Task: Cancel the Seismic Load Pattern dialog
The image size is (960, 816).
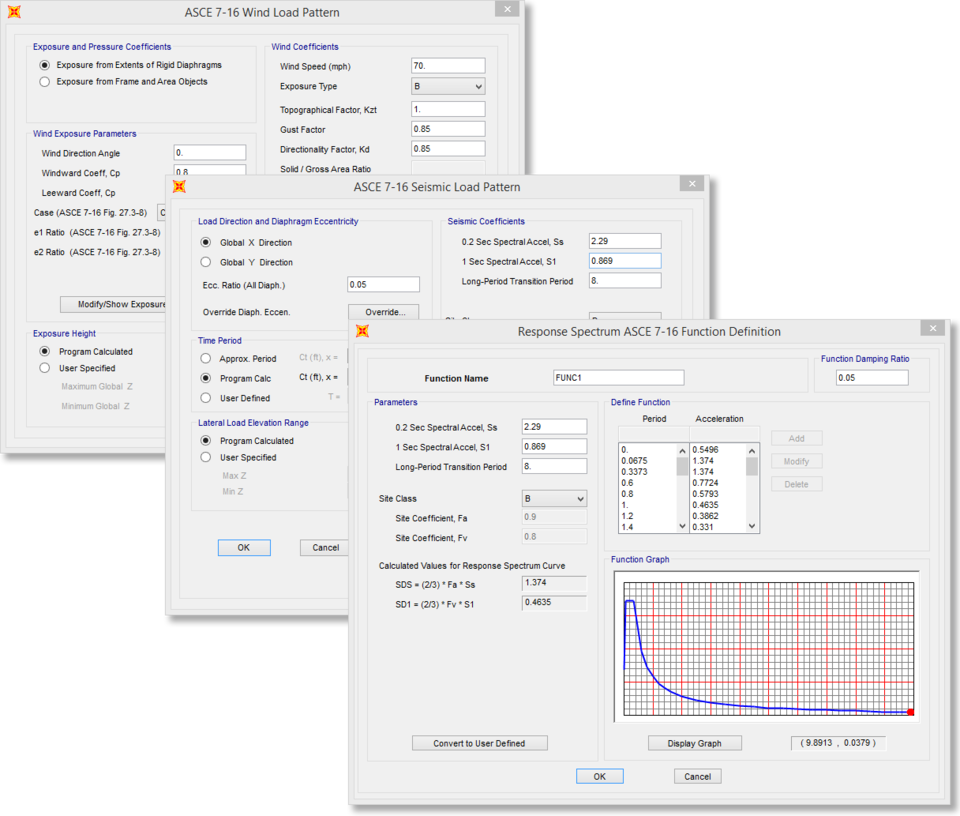Action: pyautogui.click(x=325, y=547)
